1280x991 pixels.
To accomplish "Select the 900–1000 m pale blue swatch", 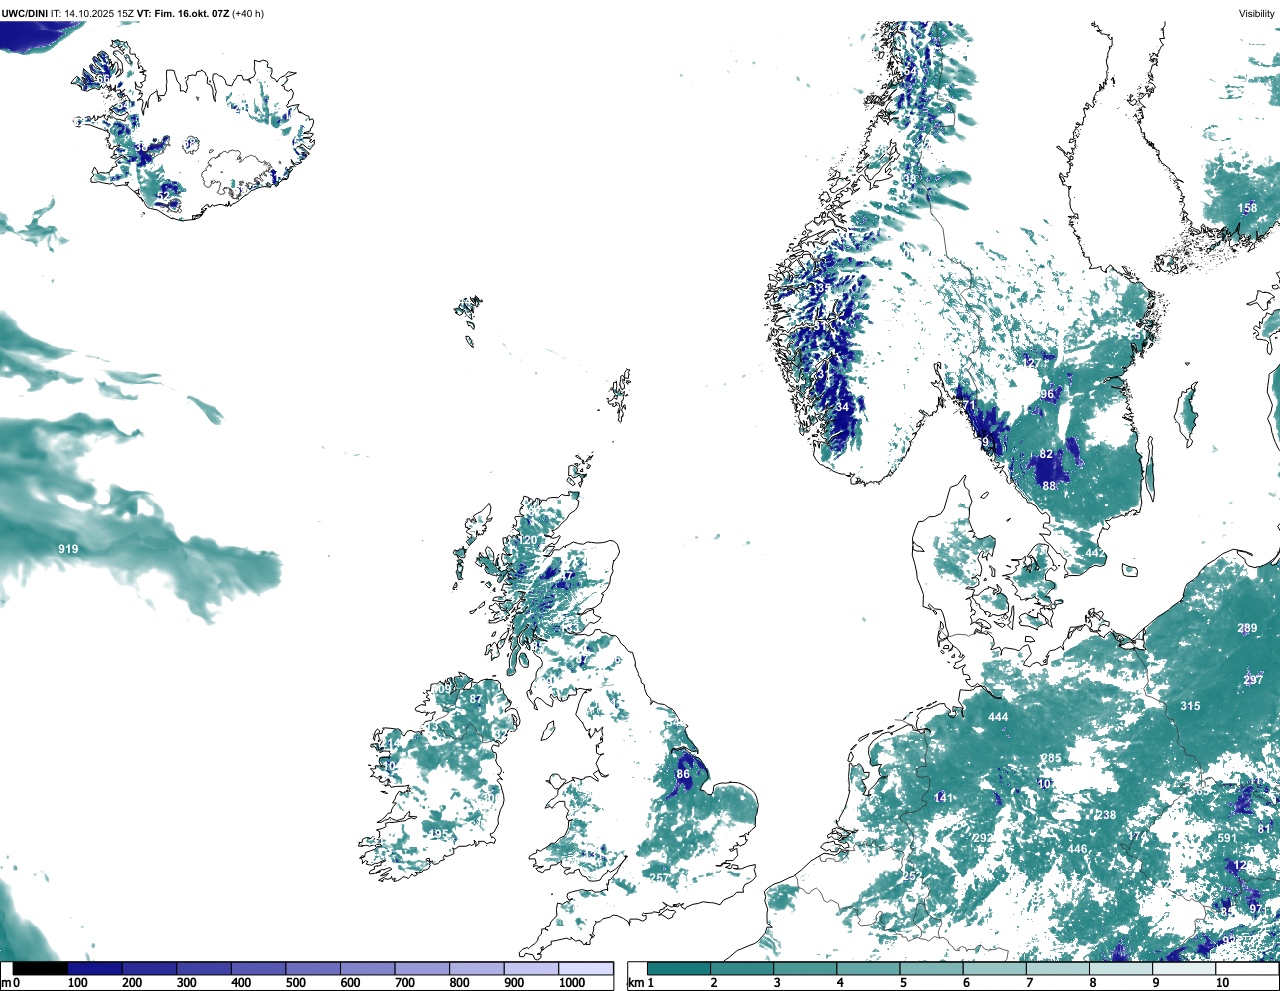I will point(532,968).
